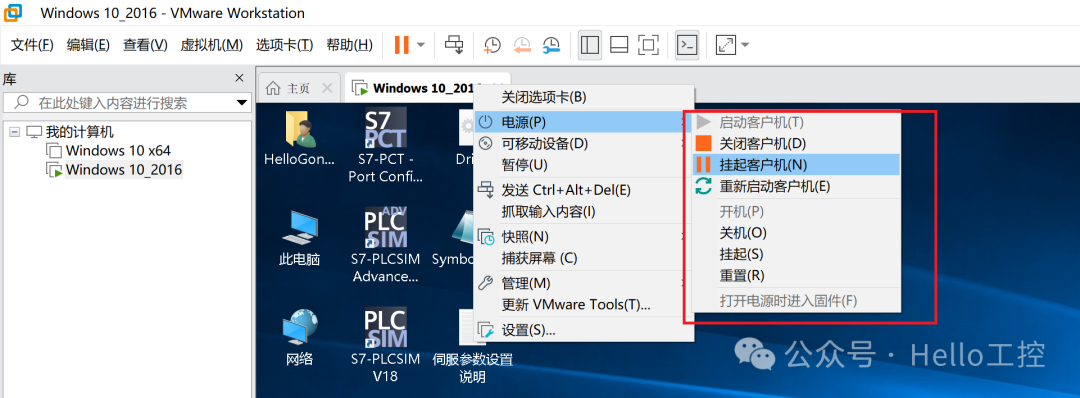Take a snapshot with the clock-plus toolbar icon
Viewport: 1080px width, 398px height.
pyautogui.click(x=492, y=45)
